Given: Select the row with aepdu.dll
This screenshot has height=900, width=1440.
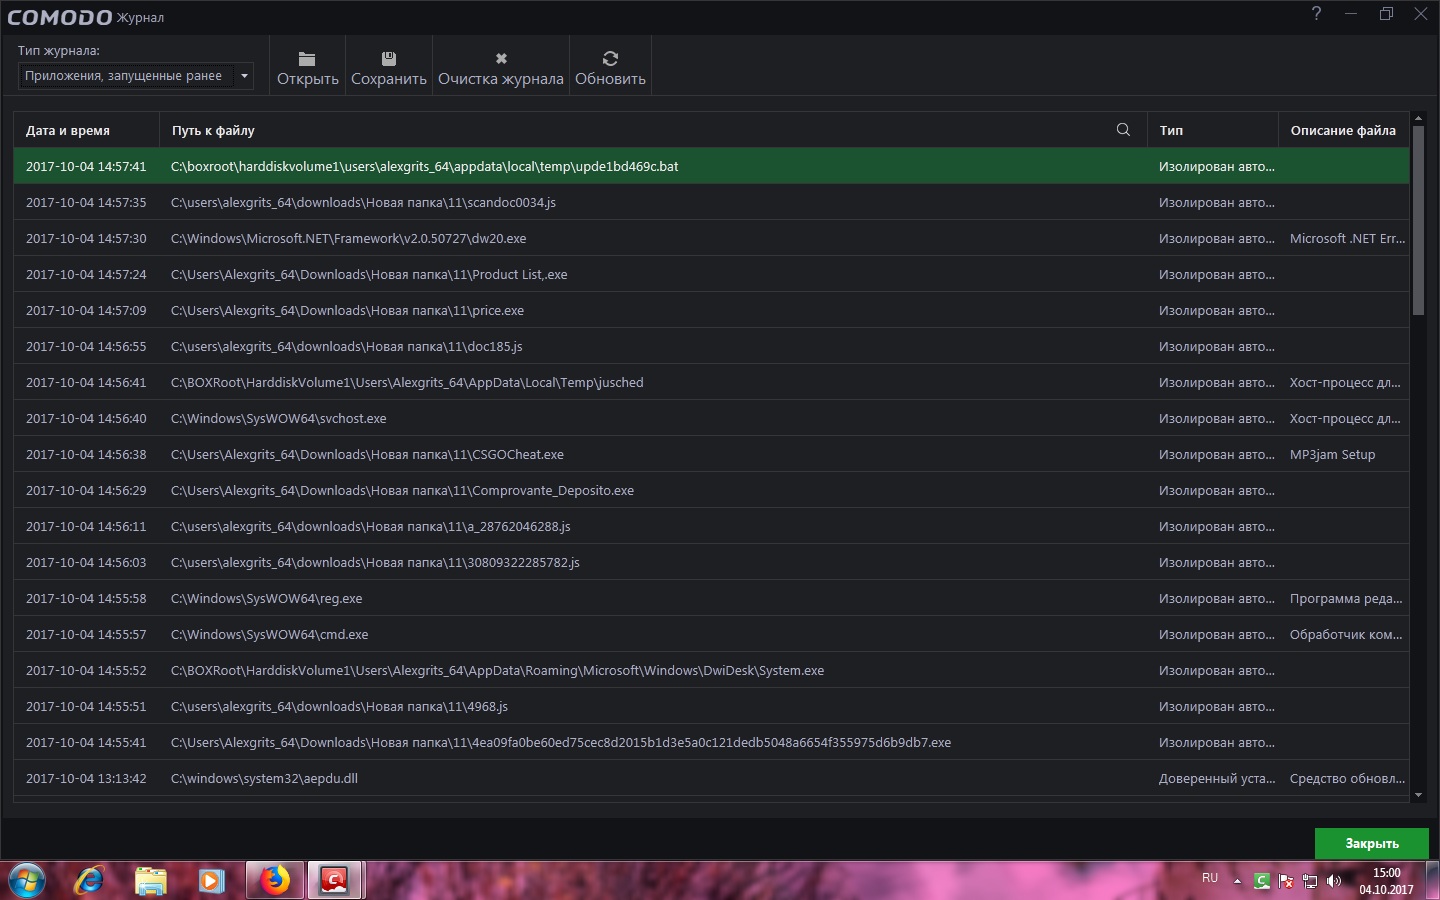Looking at the screenshot, I should [x=711, y=778].
